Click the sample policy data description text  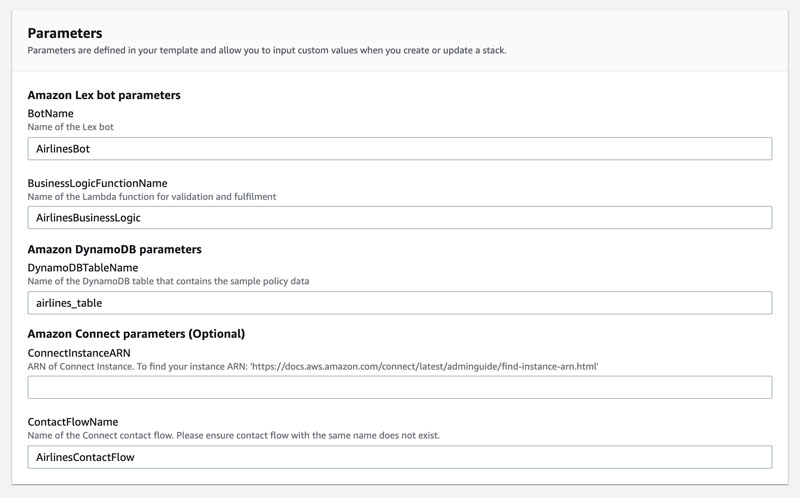point(168,281)
